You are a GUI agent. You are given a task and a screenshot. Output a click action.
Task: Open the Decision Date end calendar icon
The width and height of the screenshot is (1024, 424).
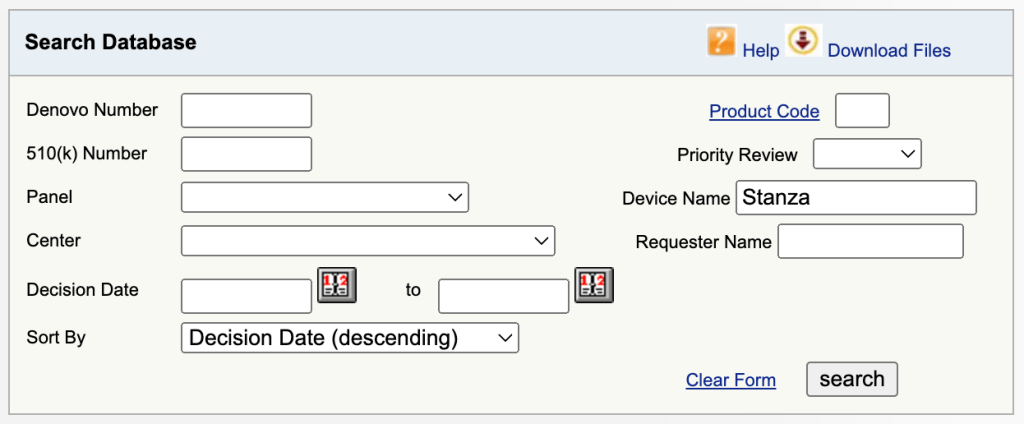click(x=594, y=285)
